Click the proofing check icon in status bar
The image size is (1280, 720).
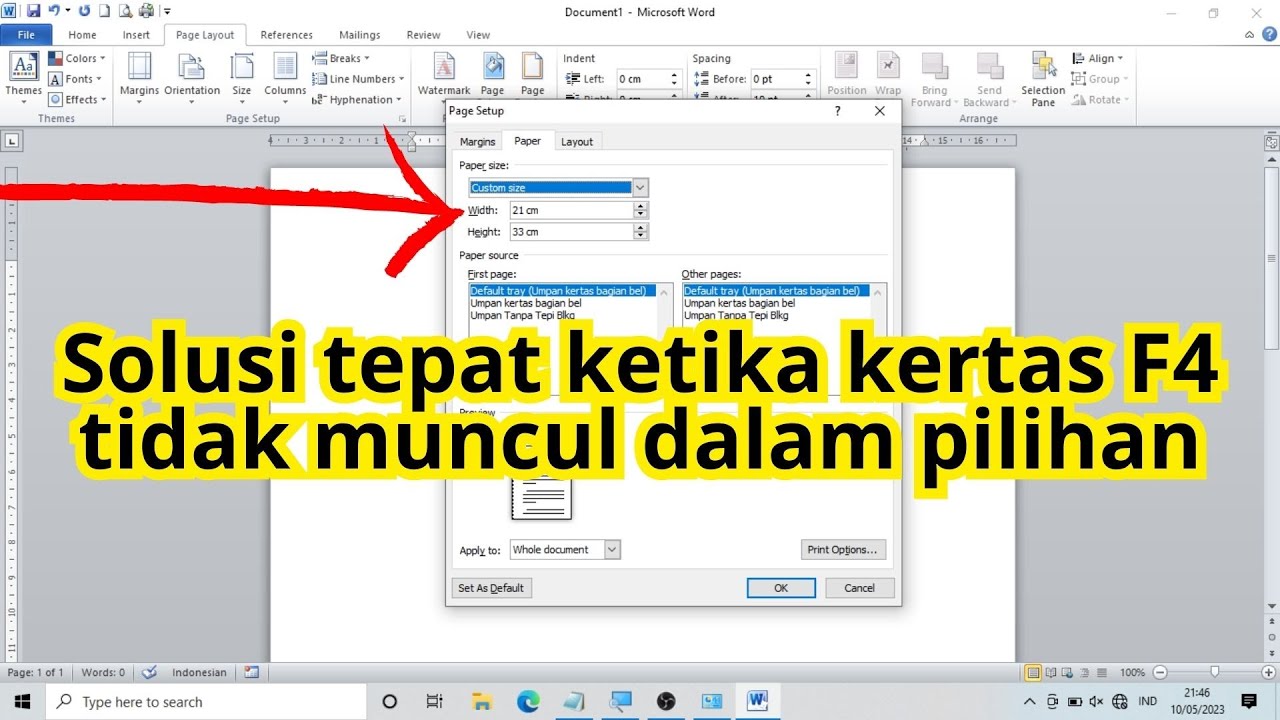click(x=149, y=672)
